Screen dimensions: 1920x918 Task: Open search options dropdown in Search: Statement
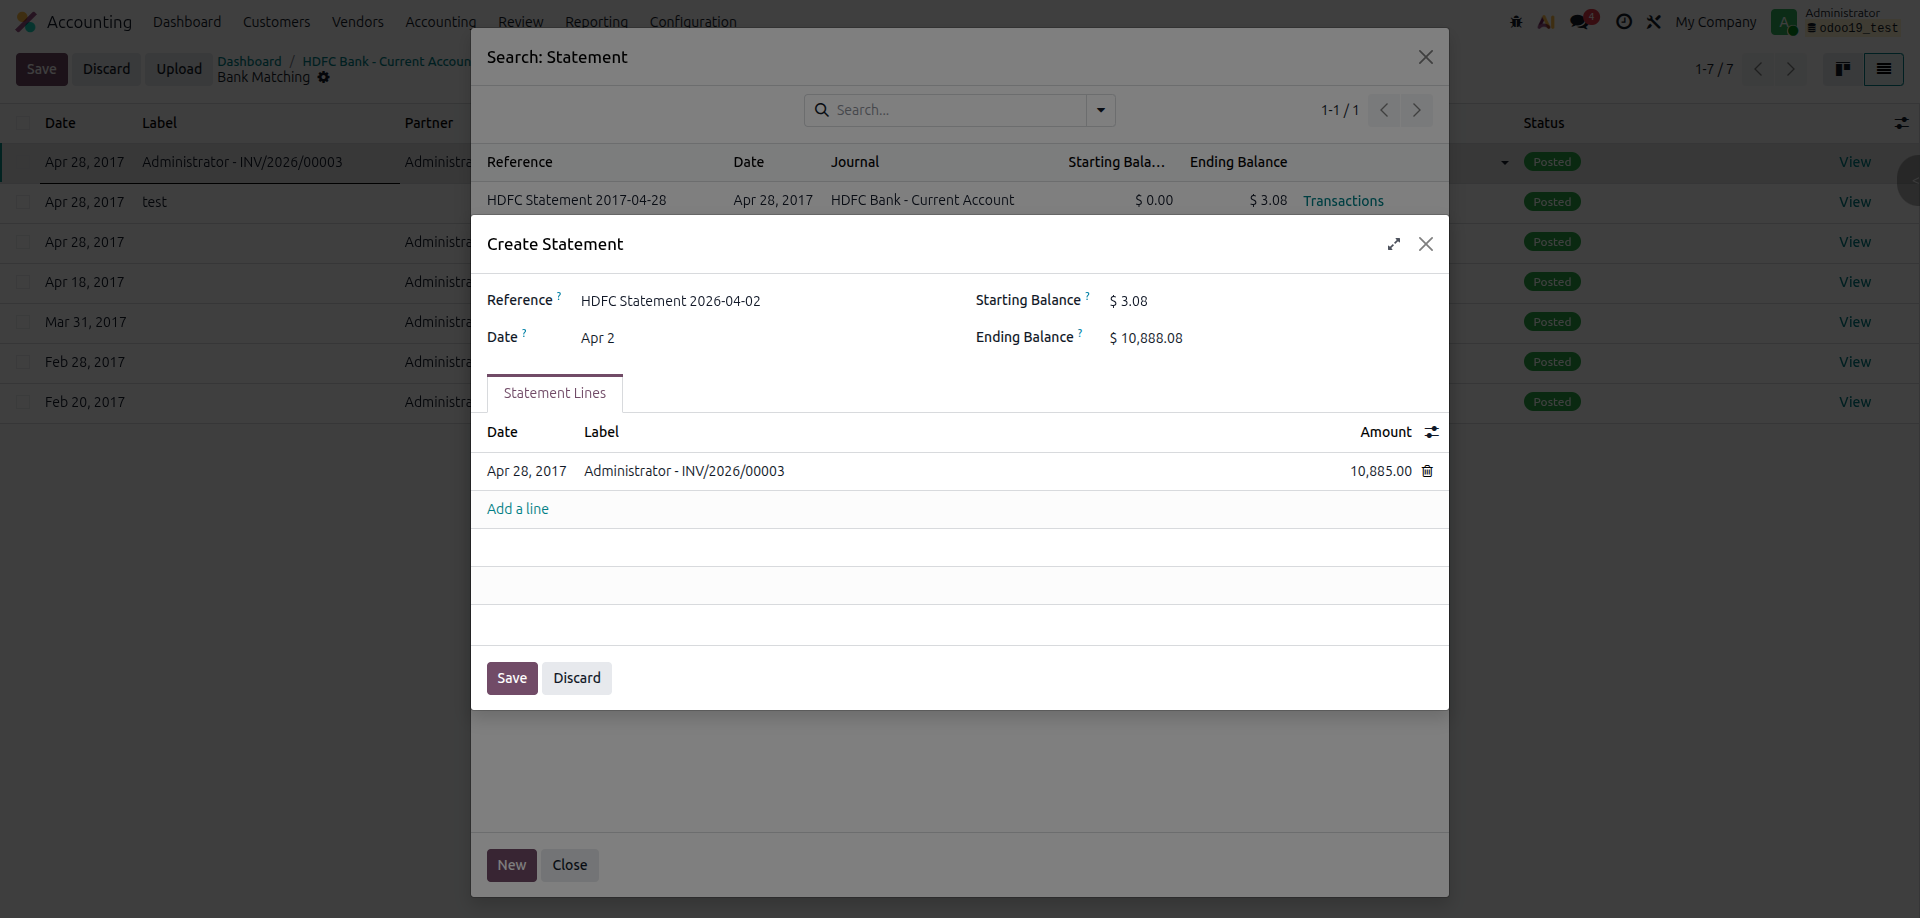tap(1101, 110)
